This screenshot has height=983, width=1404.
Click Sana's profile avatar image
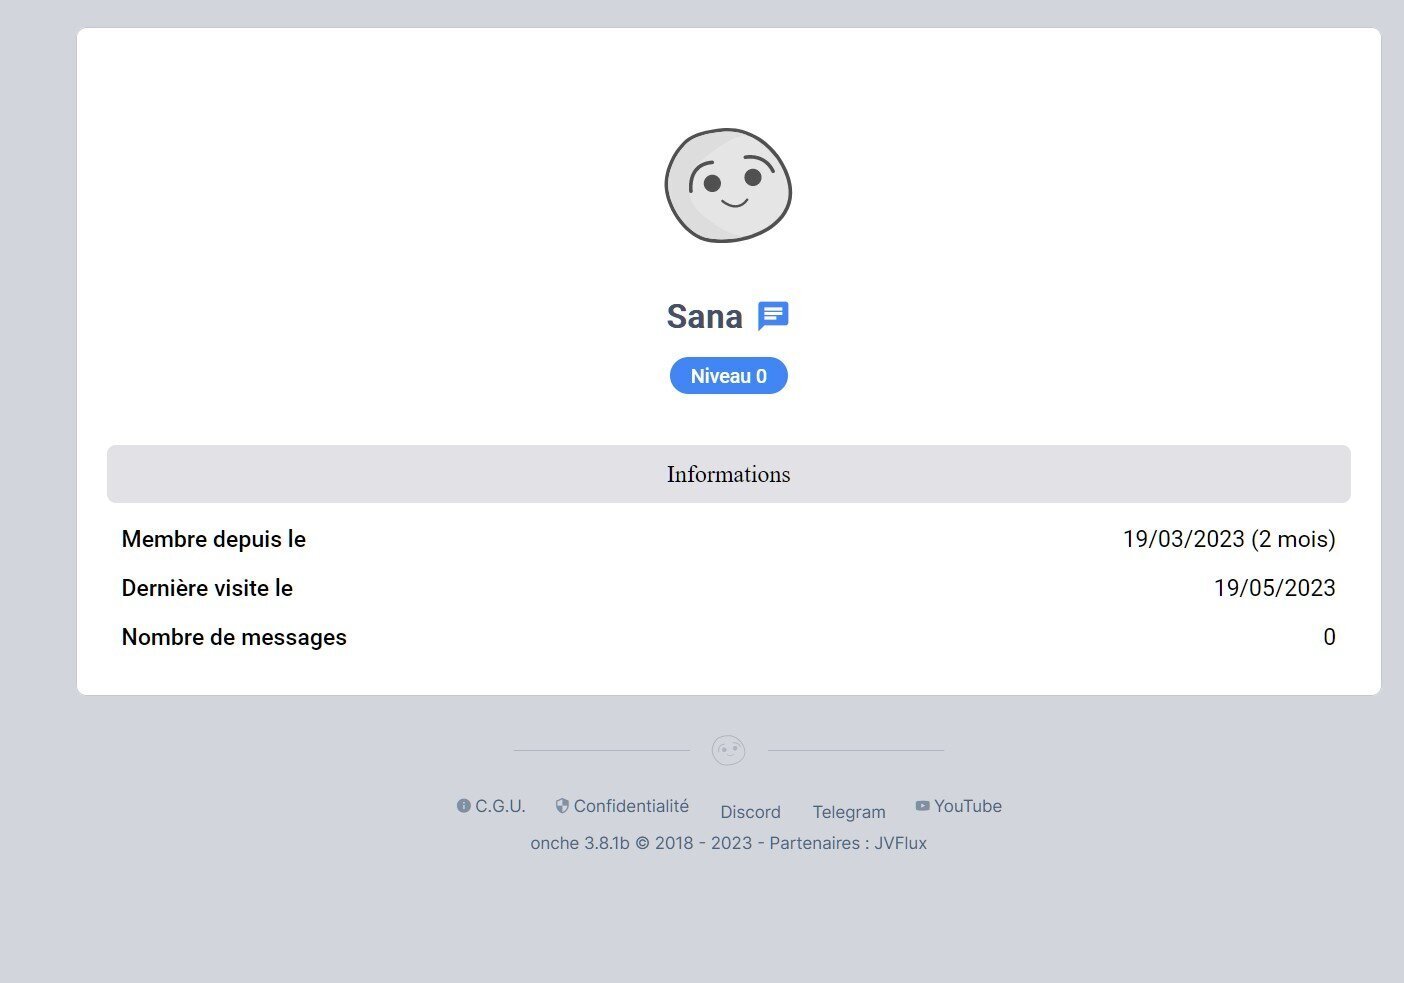728,185
